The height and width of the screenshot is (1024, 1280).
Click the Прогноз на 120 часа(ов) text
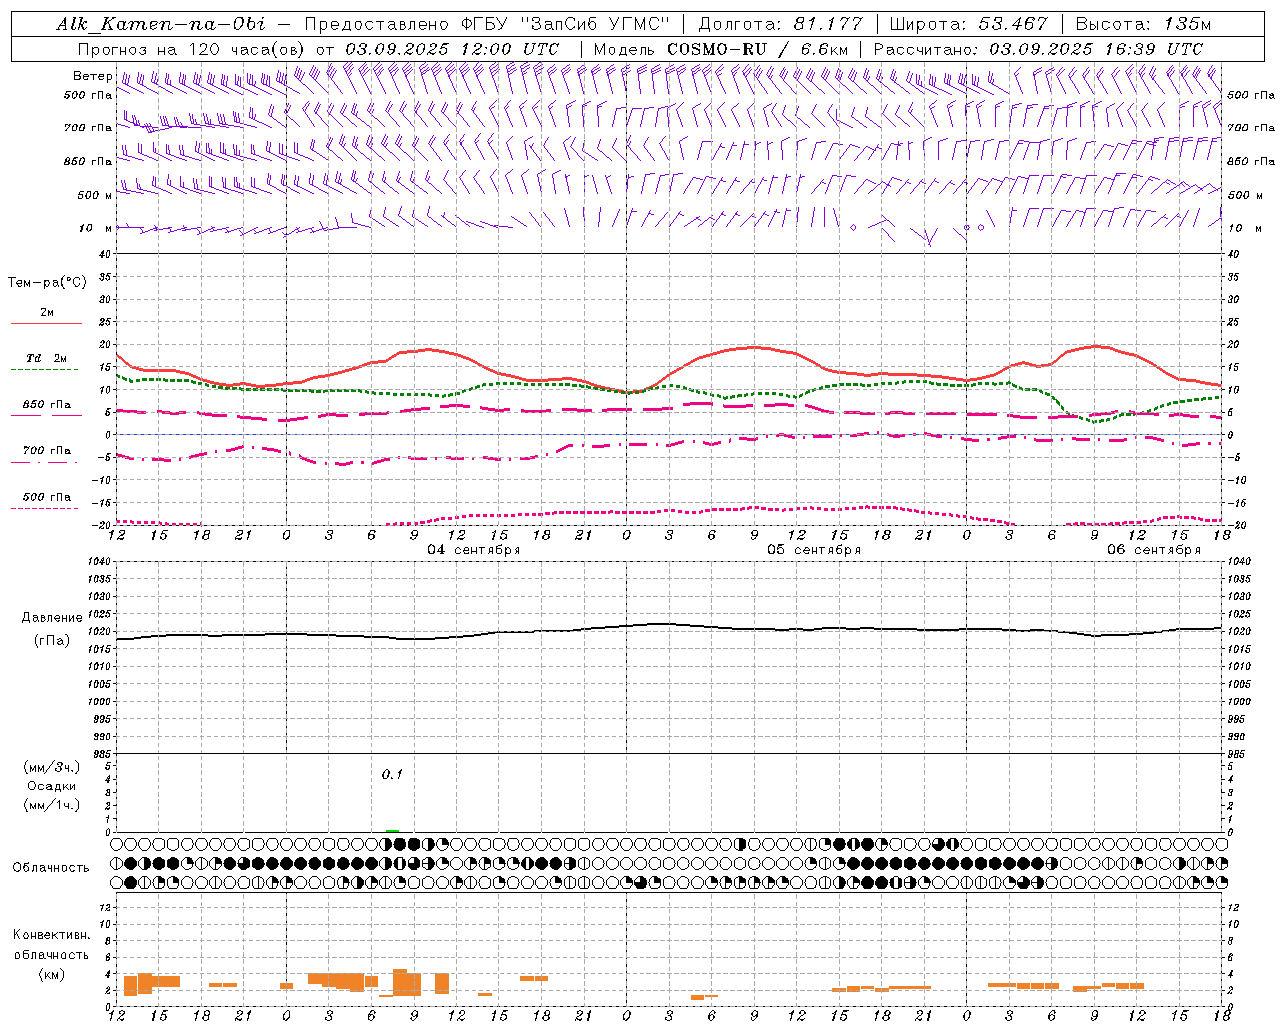[x=192, y=49]
